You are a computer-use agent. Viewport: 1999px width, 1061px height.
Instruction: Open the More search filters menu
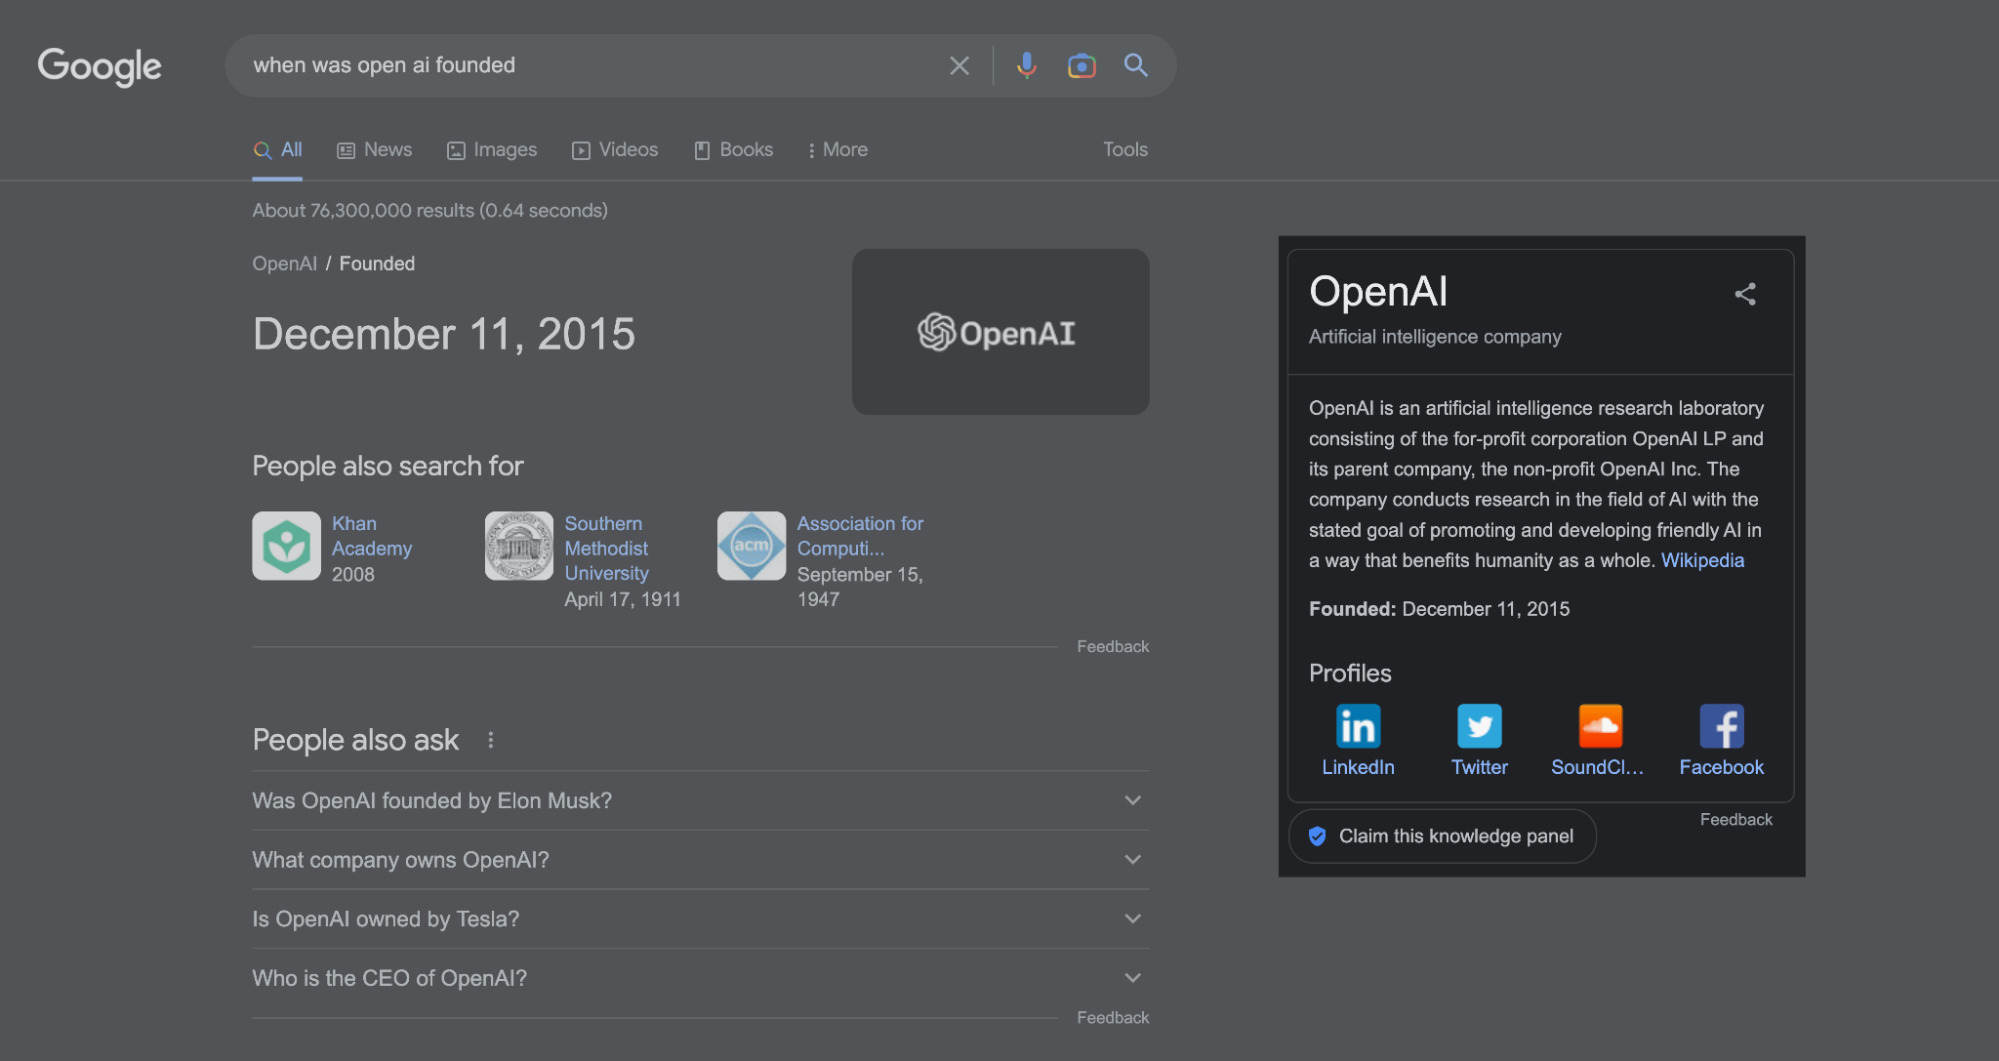[837, 150]
